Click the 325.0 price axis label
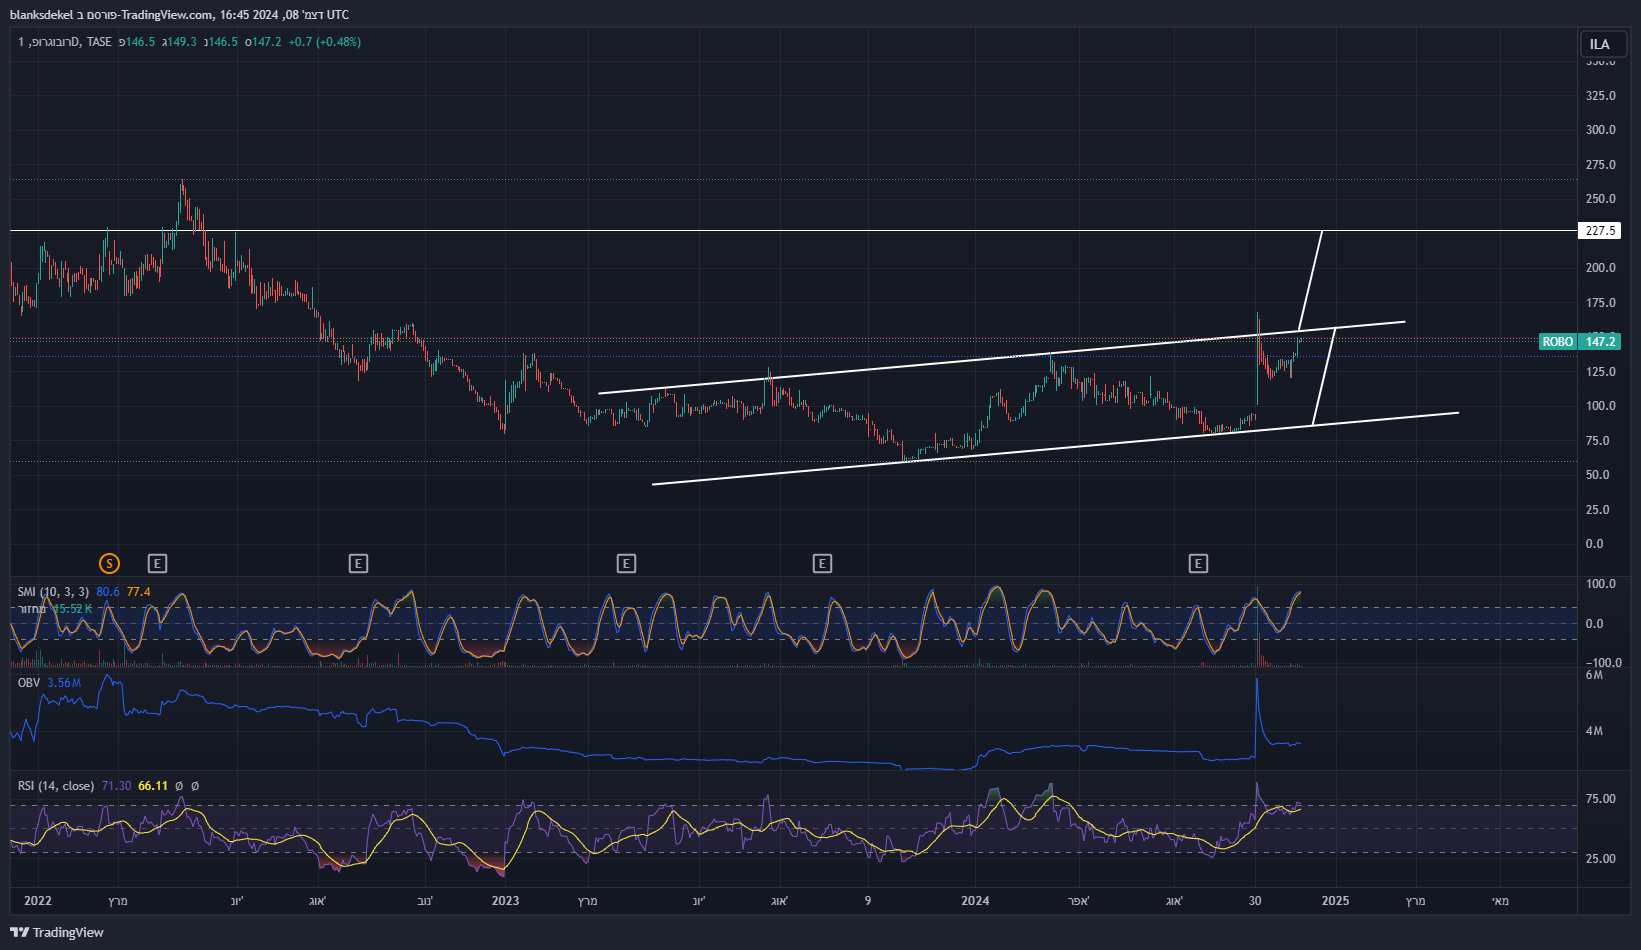1641x950 pixels. (x=1601, y=96)
